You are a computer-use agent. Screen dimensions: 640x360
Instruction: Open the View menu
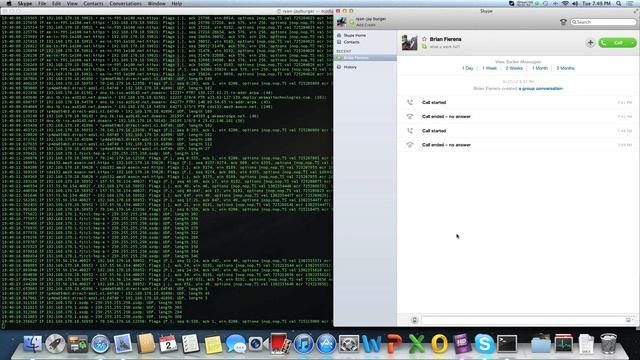click(72, 3)
